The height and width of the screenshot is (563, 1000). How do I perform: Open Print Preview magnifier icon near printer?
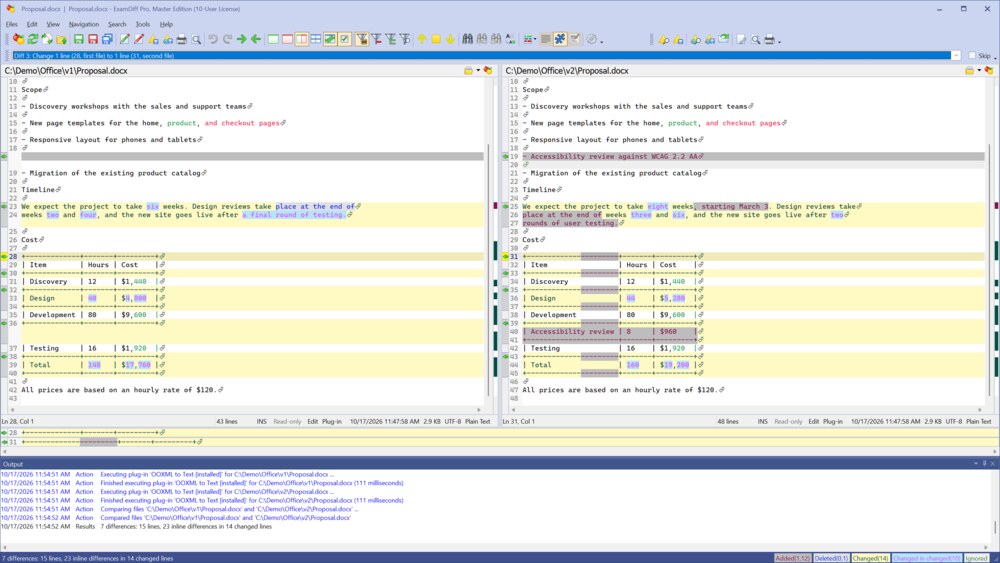pos(196,40)
